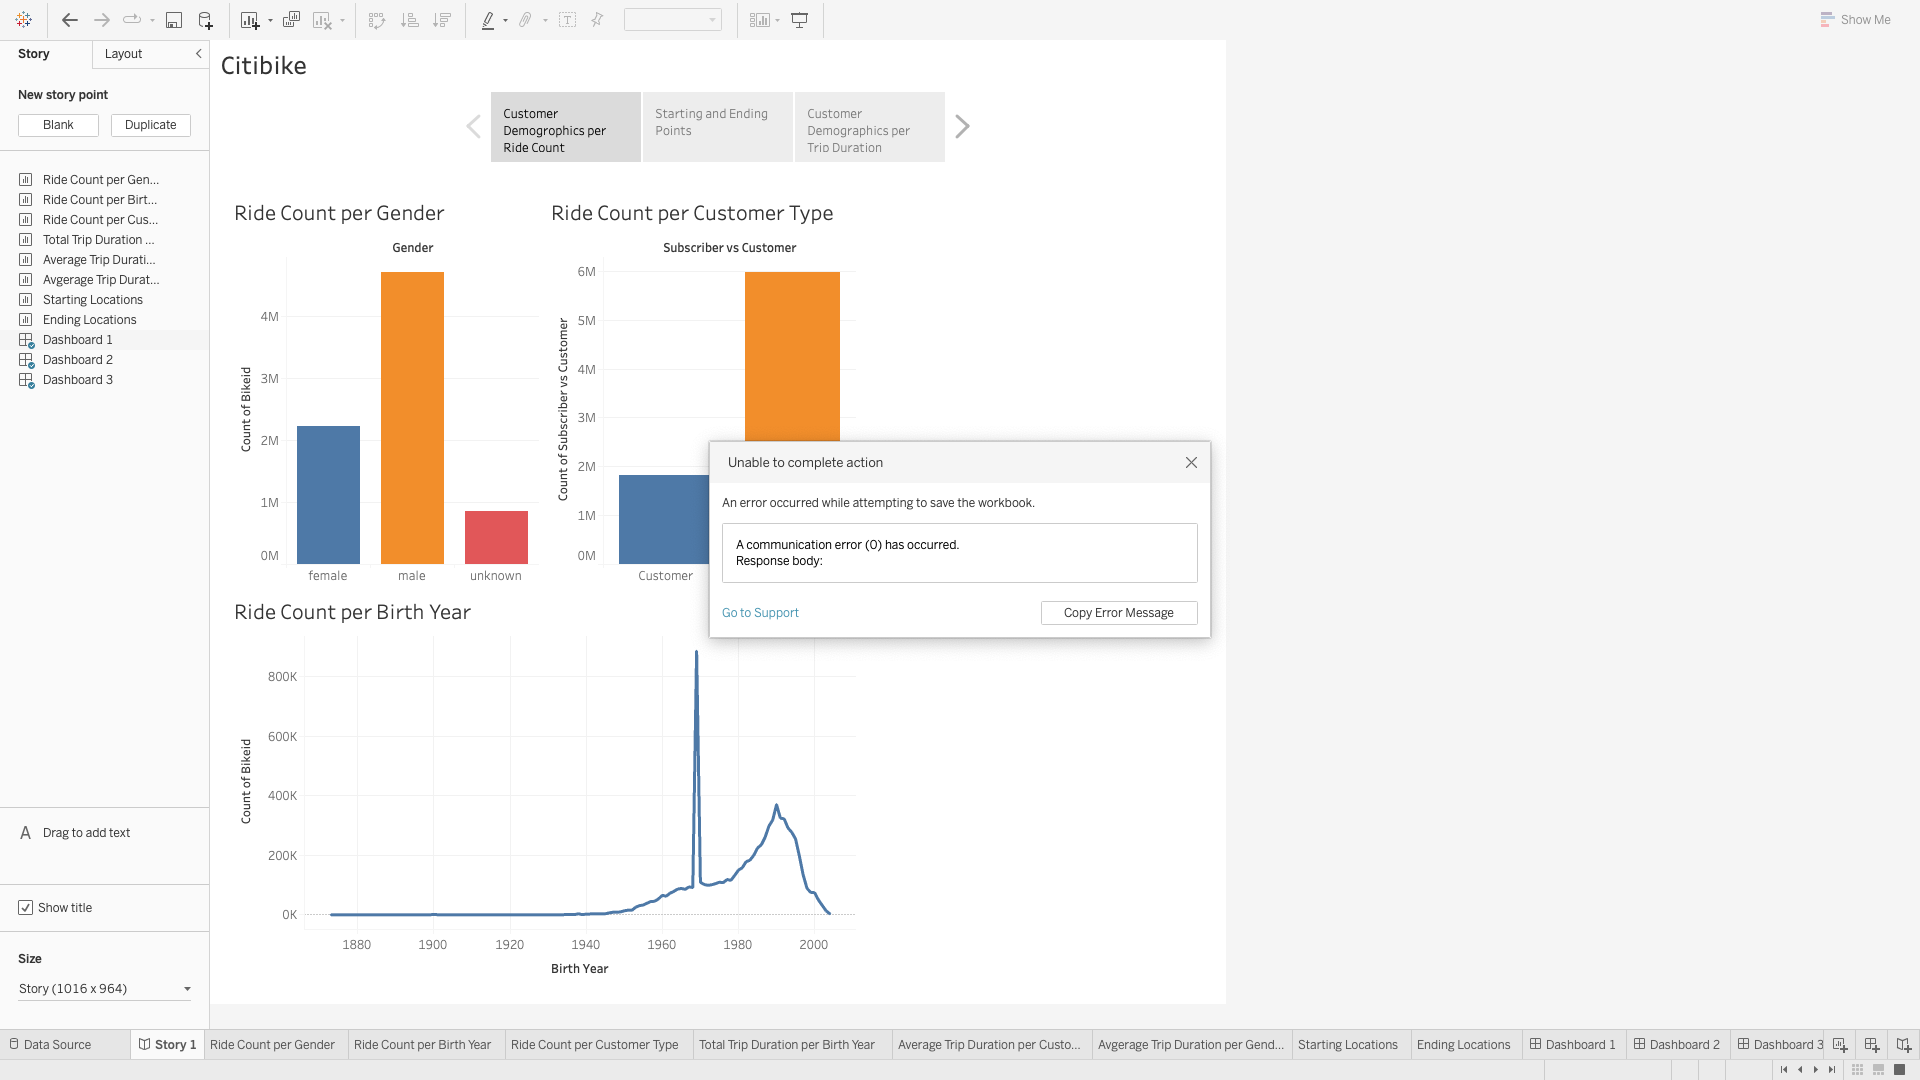The height and width of the screenshot is (1080, 1920).
Task: Select the Sort Descending toolbar icon
Action: click(x=443, y=19)
